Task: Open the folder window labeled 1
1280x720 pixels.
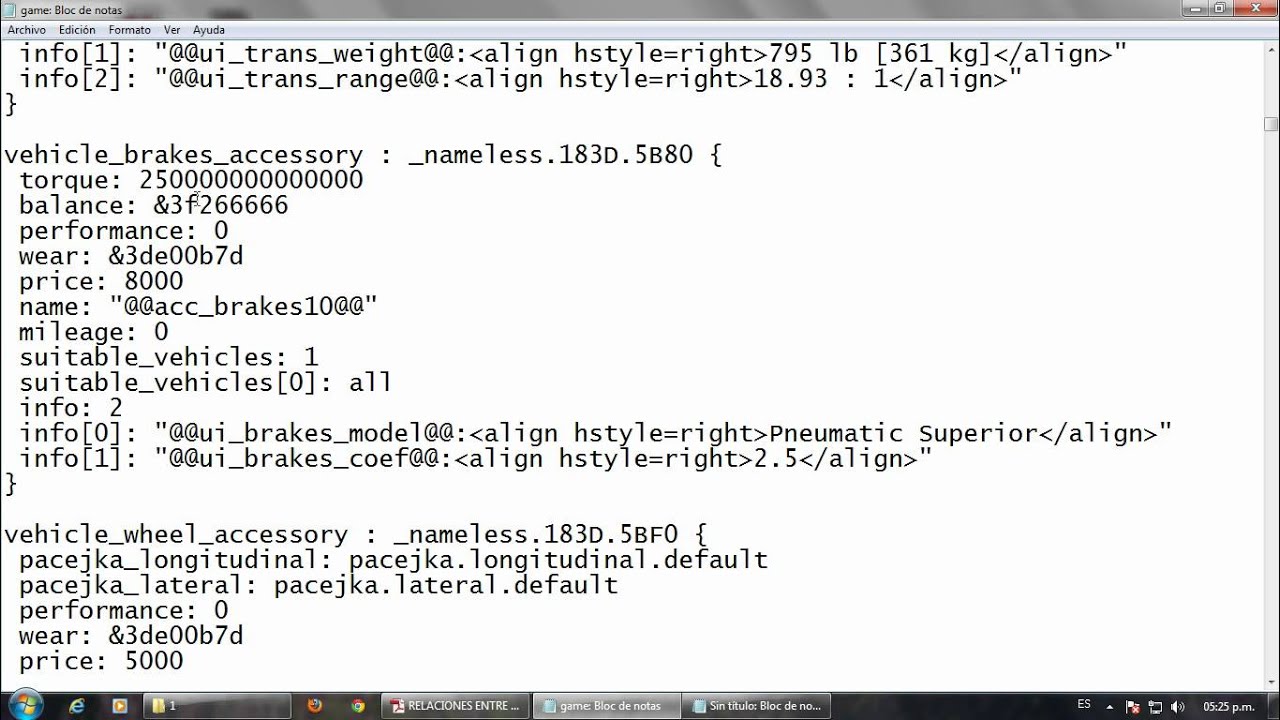Action: (218, 706)
